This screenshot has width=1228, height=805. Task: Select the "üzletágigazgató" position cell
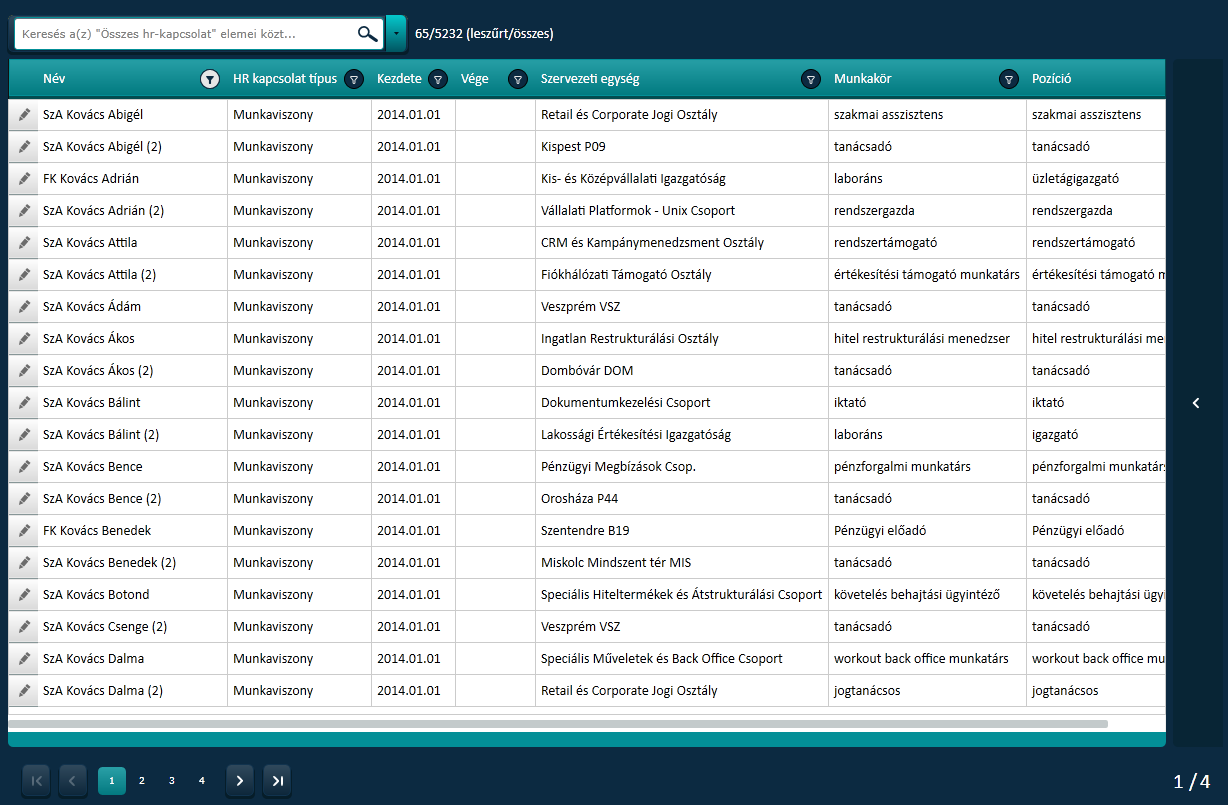[1096, 179]
